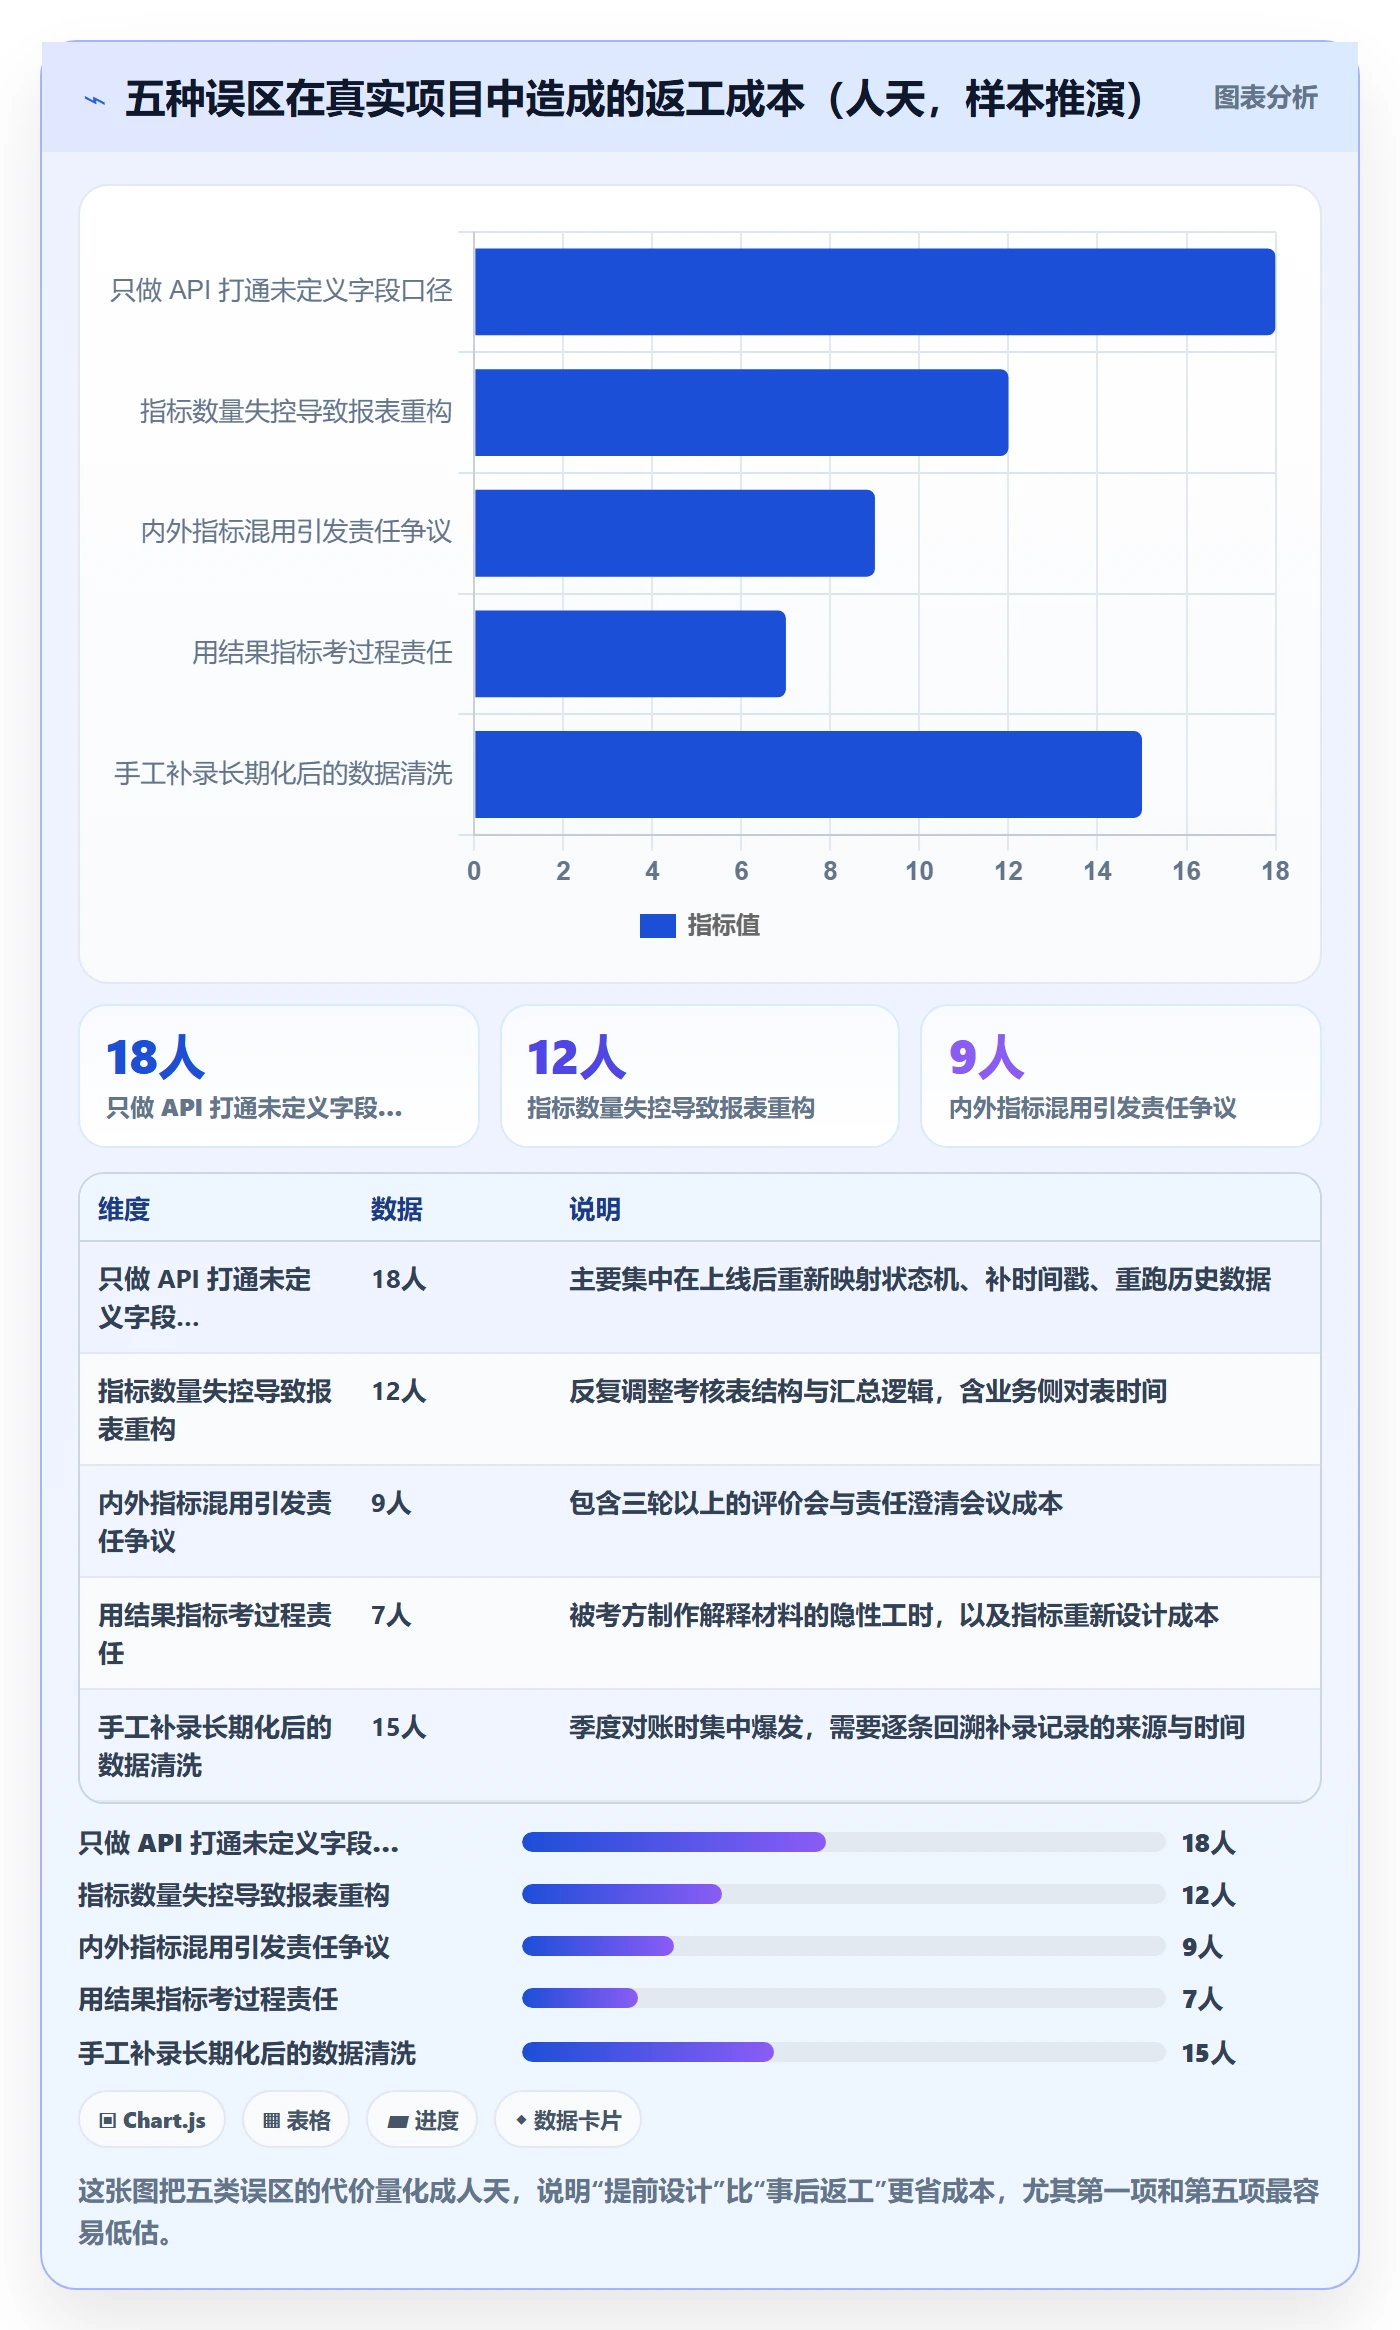Screen dimensions: 1400x2330
Task: Click the progress bar for 用结果指标考过程责任
Action: pyautogui.click(x=844, y=1998)
